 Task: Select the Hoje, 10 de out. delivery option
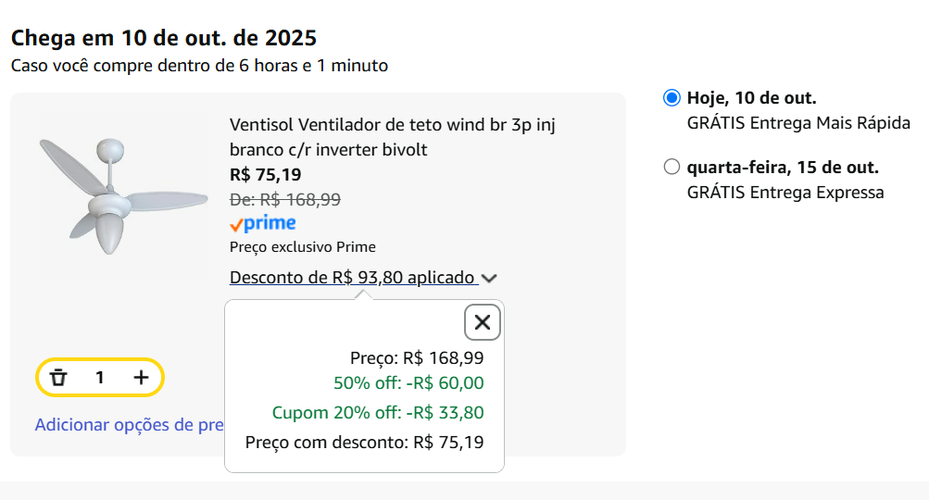click(x=672, y=98)
